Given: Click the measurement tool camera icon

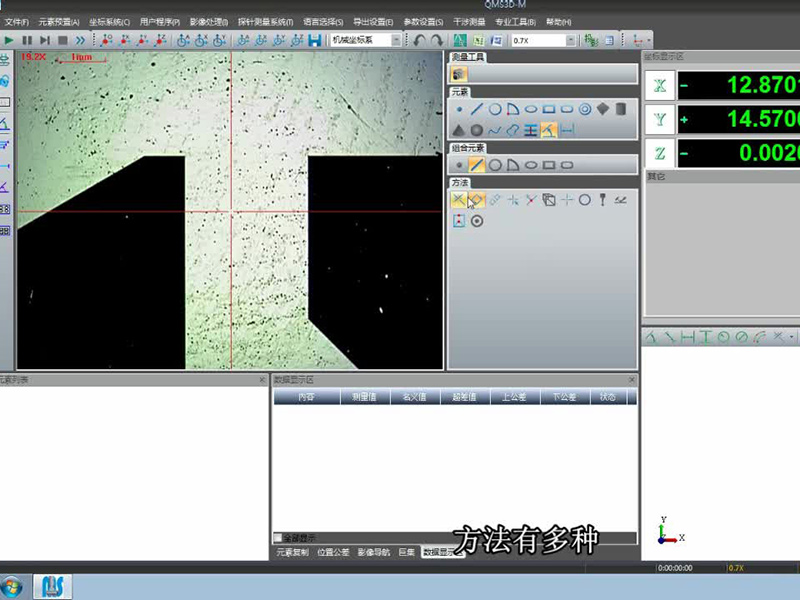Looking at the screenshot, I should point(459,74).
